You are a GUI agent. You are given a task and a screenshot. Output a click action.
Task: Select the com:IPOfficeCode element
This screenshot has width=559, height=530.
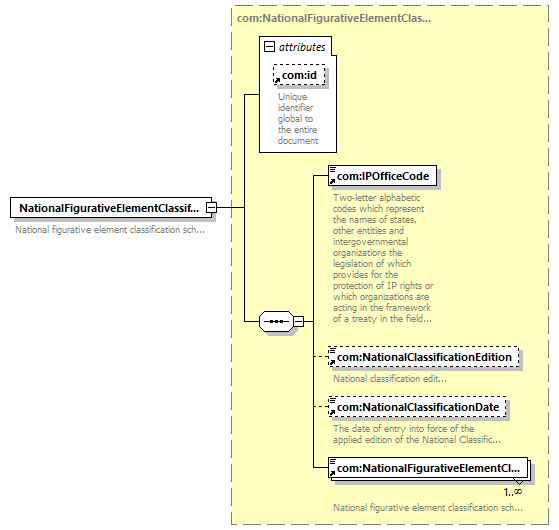[x=383, y=176]
